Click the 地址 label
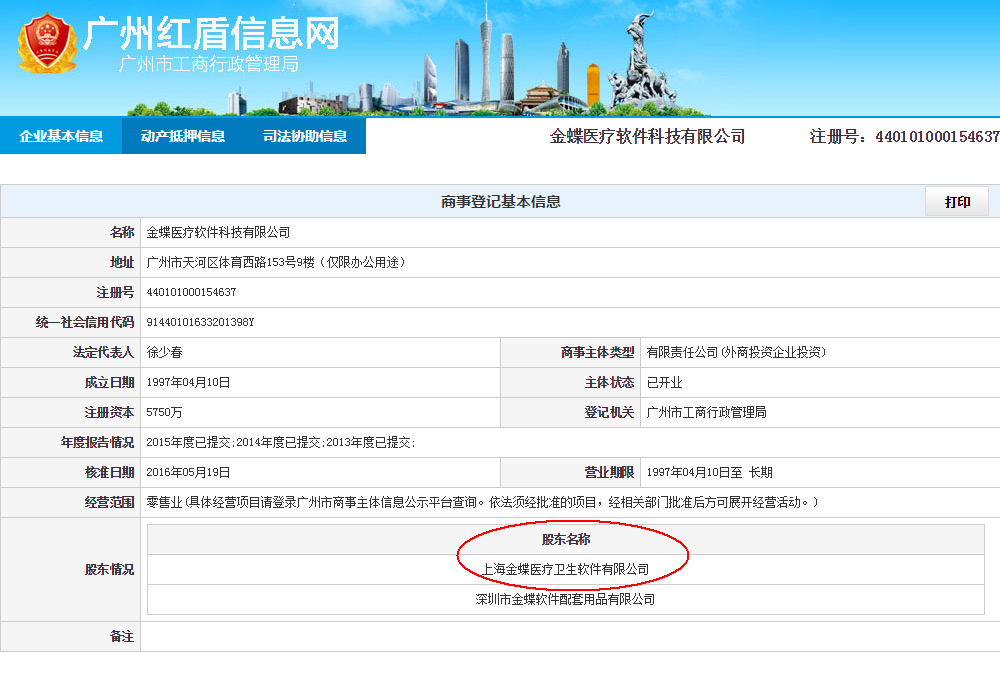 (121, 262)
